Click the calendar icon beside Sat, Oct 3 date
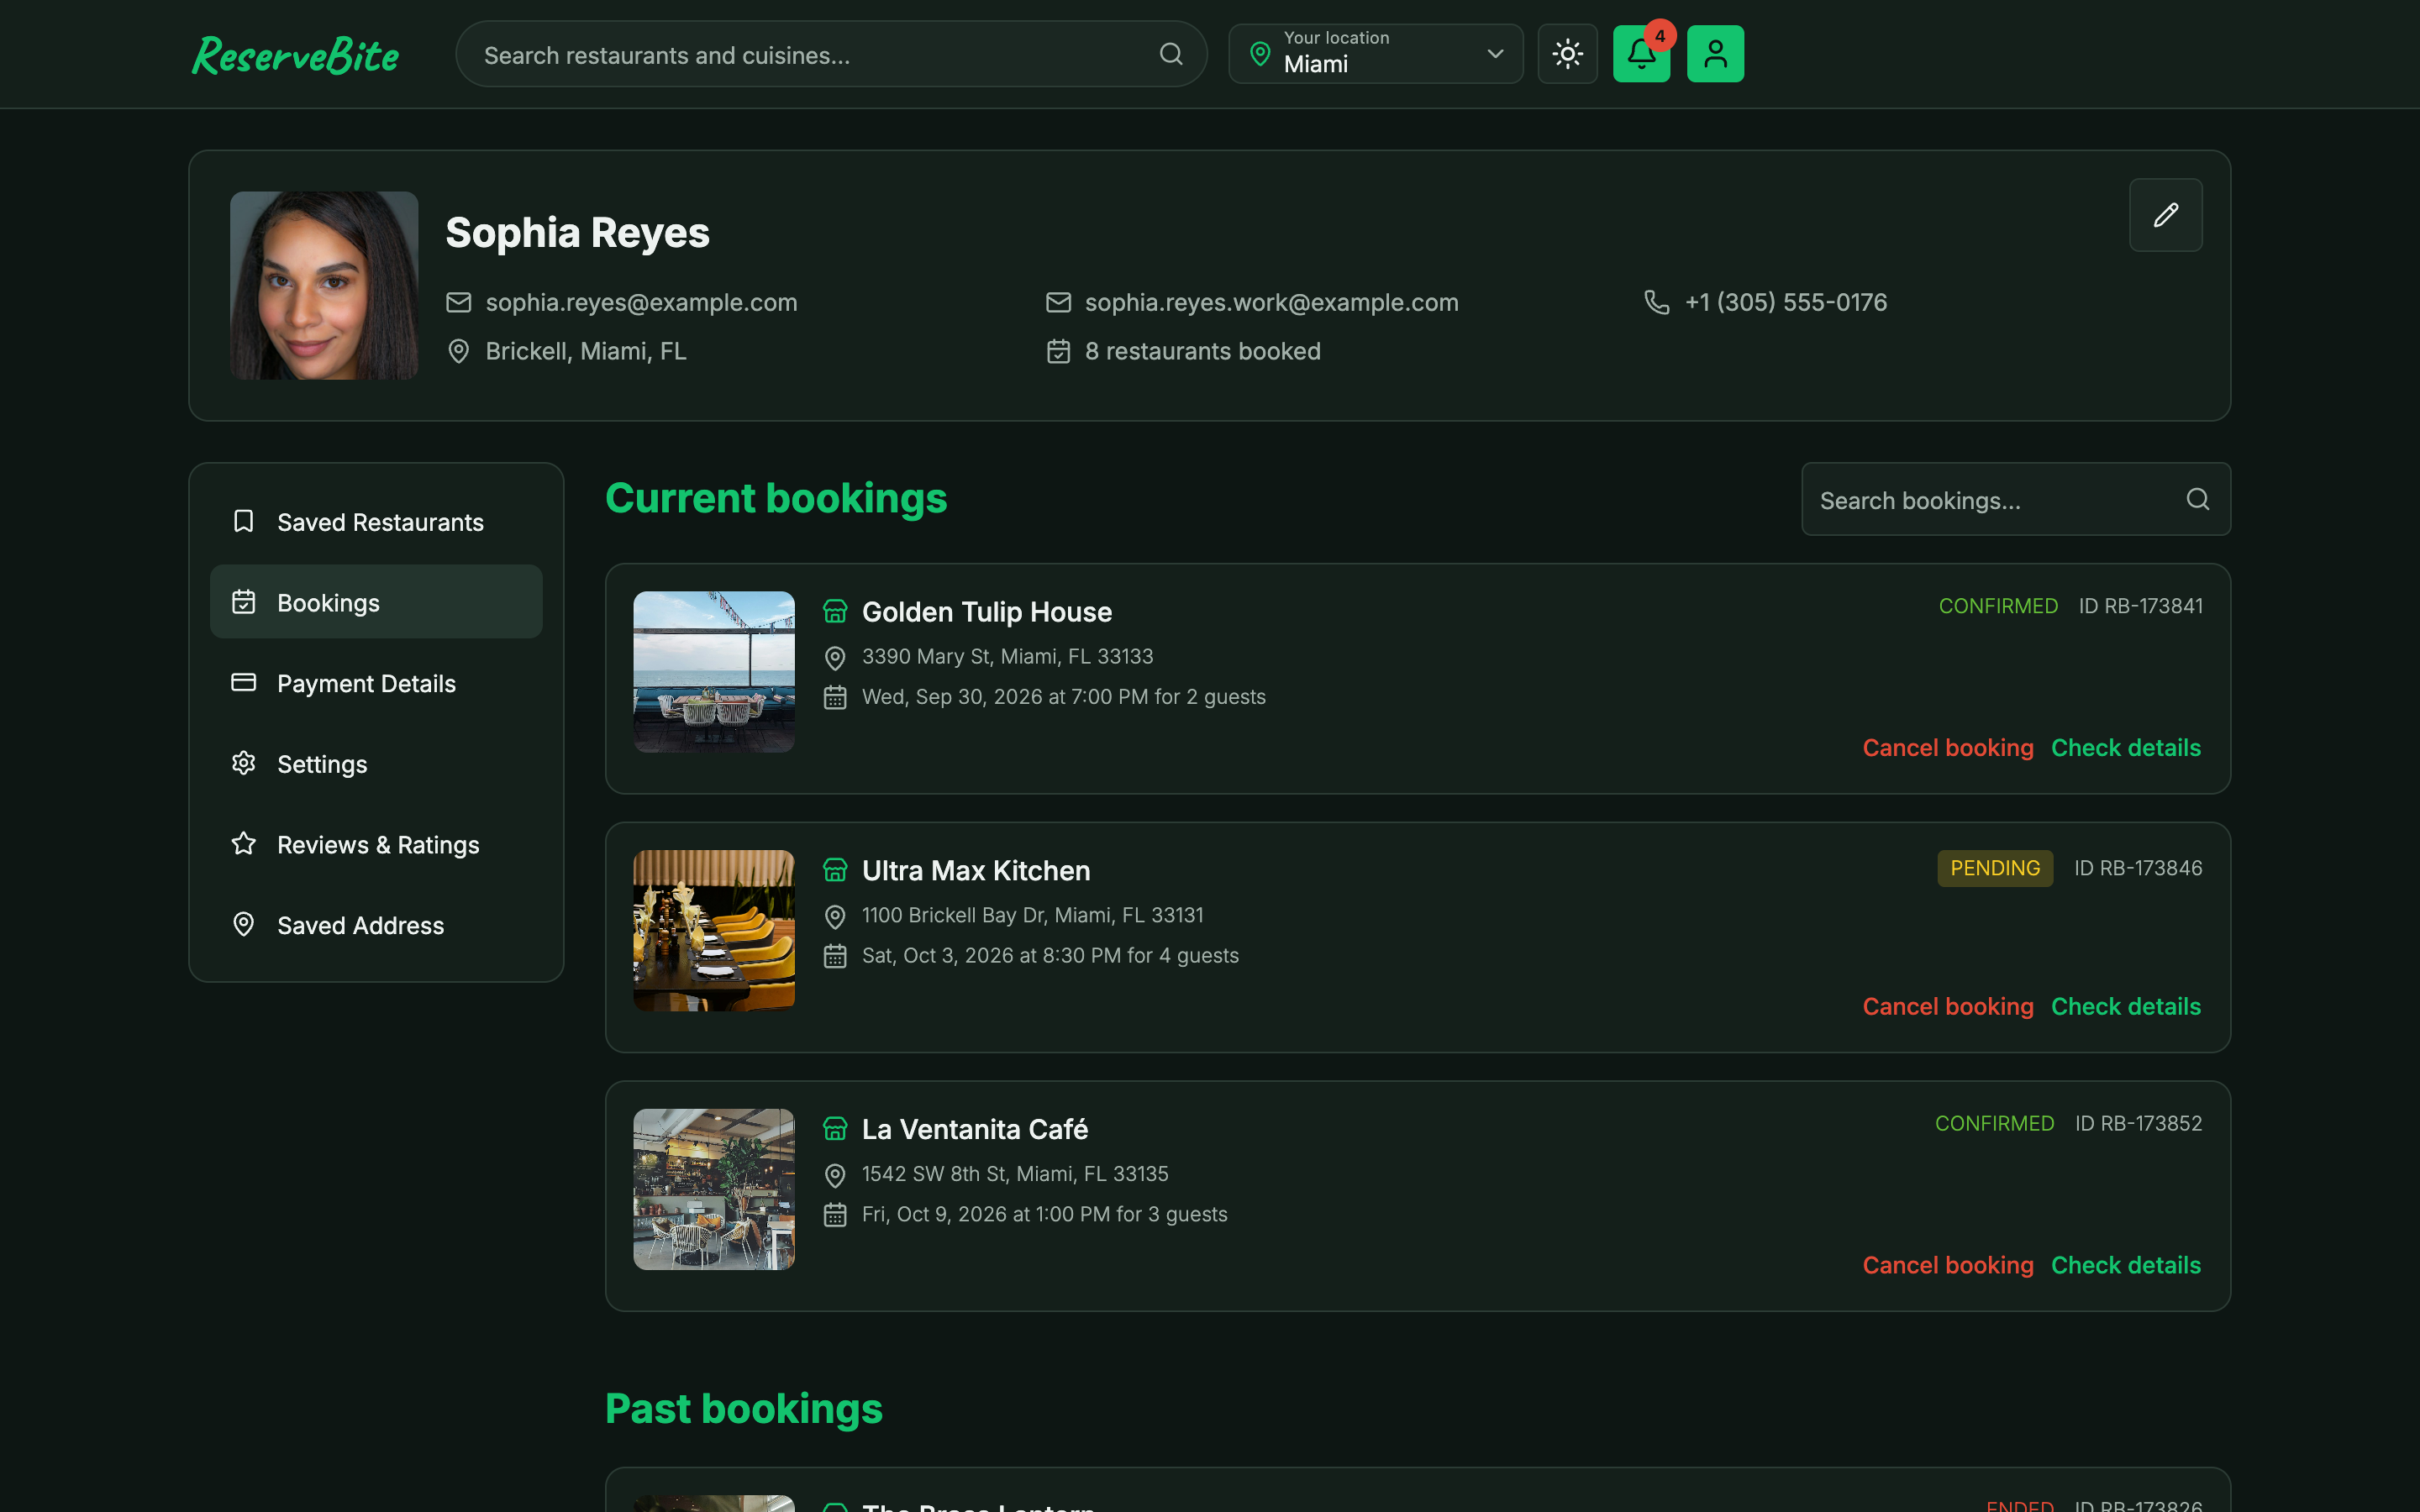The width and height of the screenshot is (2420, 1512). coord(835,957)
